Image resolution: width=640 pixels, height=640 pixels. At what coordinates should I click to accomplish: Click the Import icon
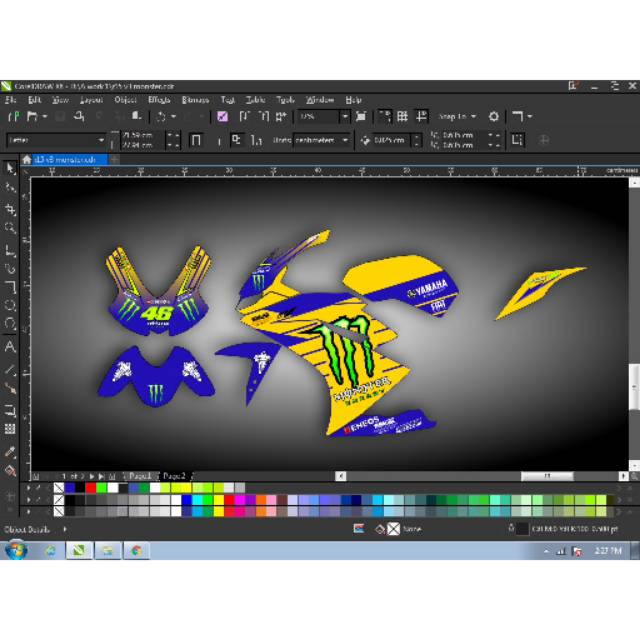tap(244, 117)
